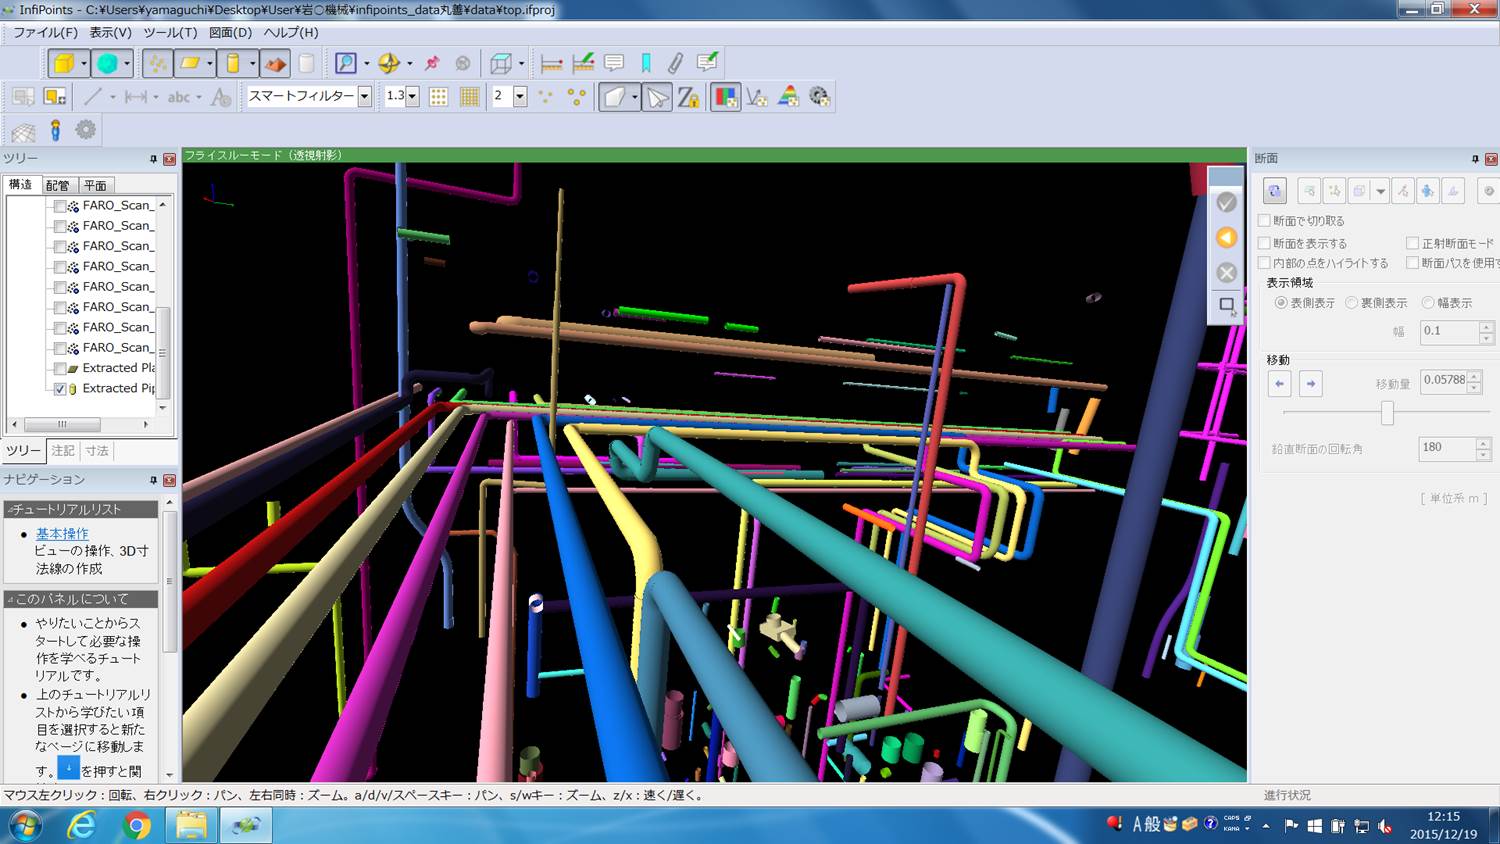1500x844 pixels.
Task: Switch to the 配管 tab
Action: (x=58, y=185)
